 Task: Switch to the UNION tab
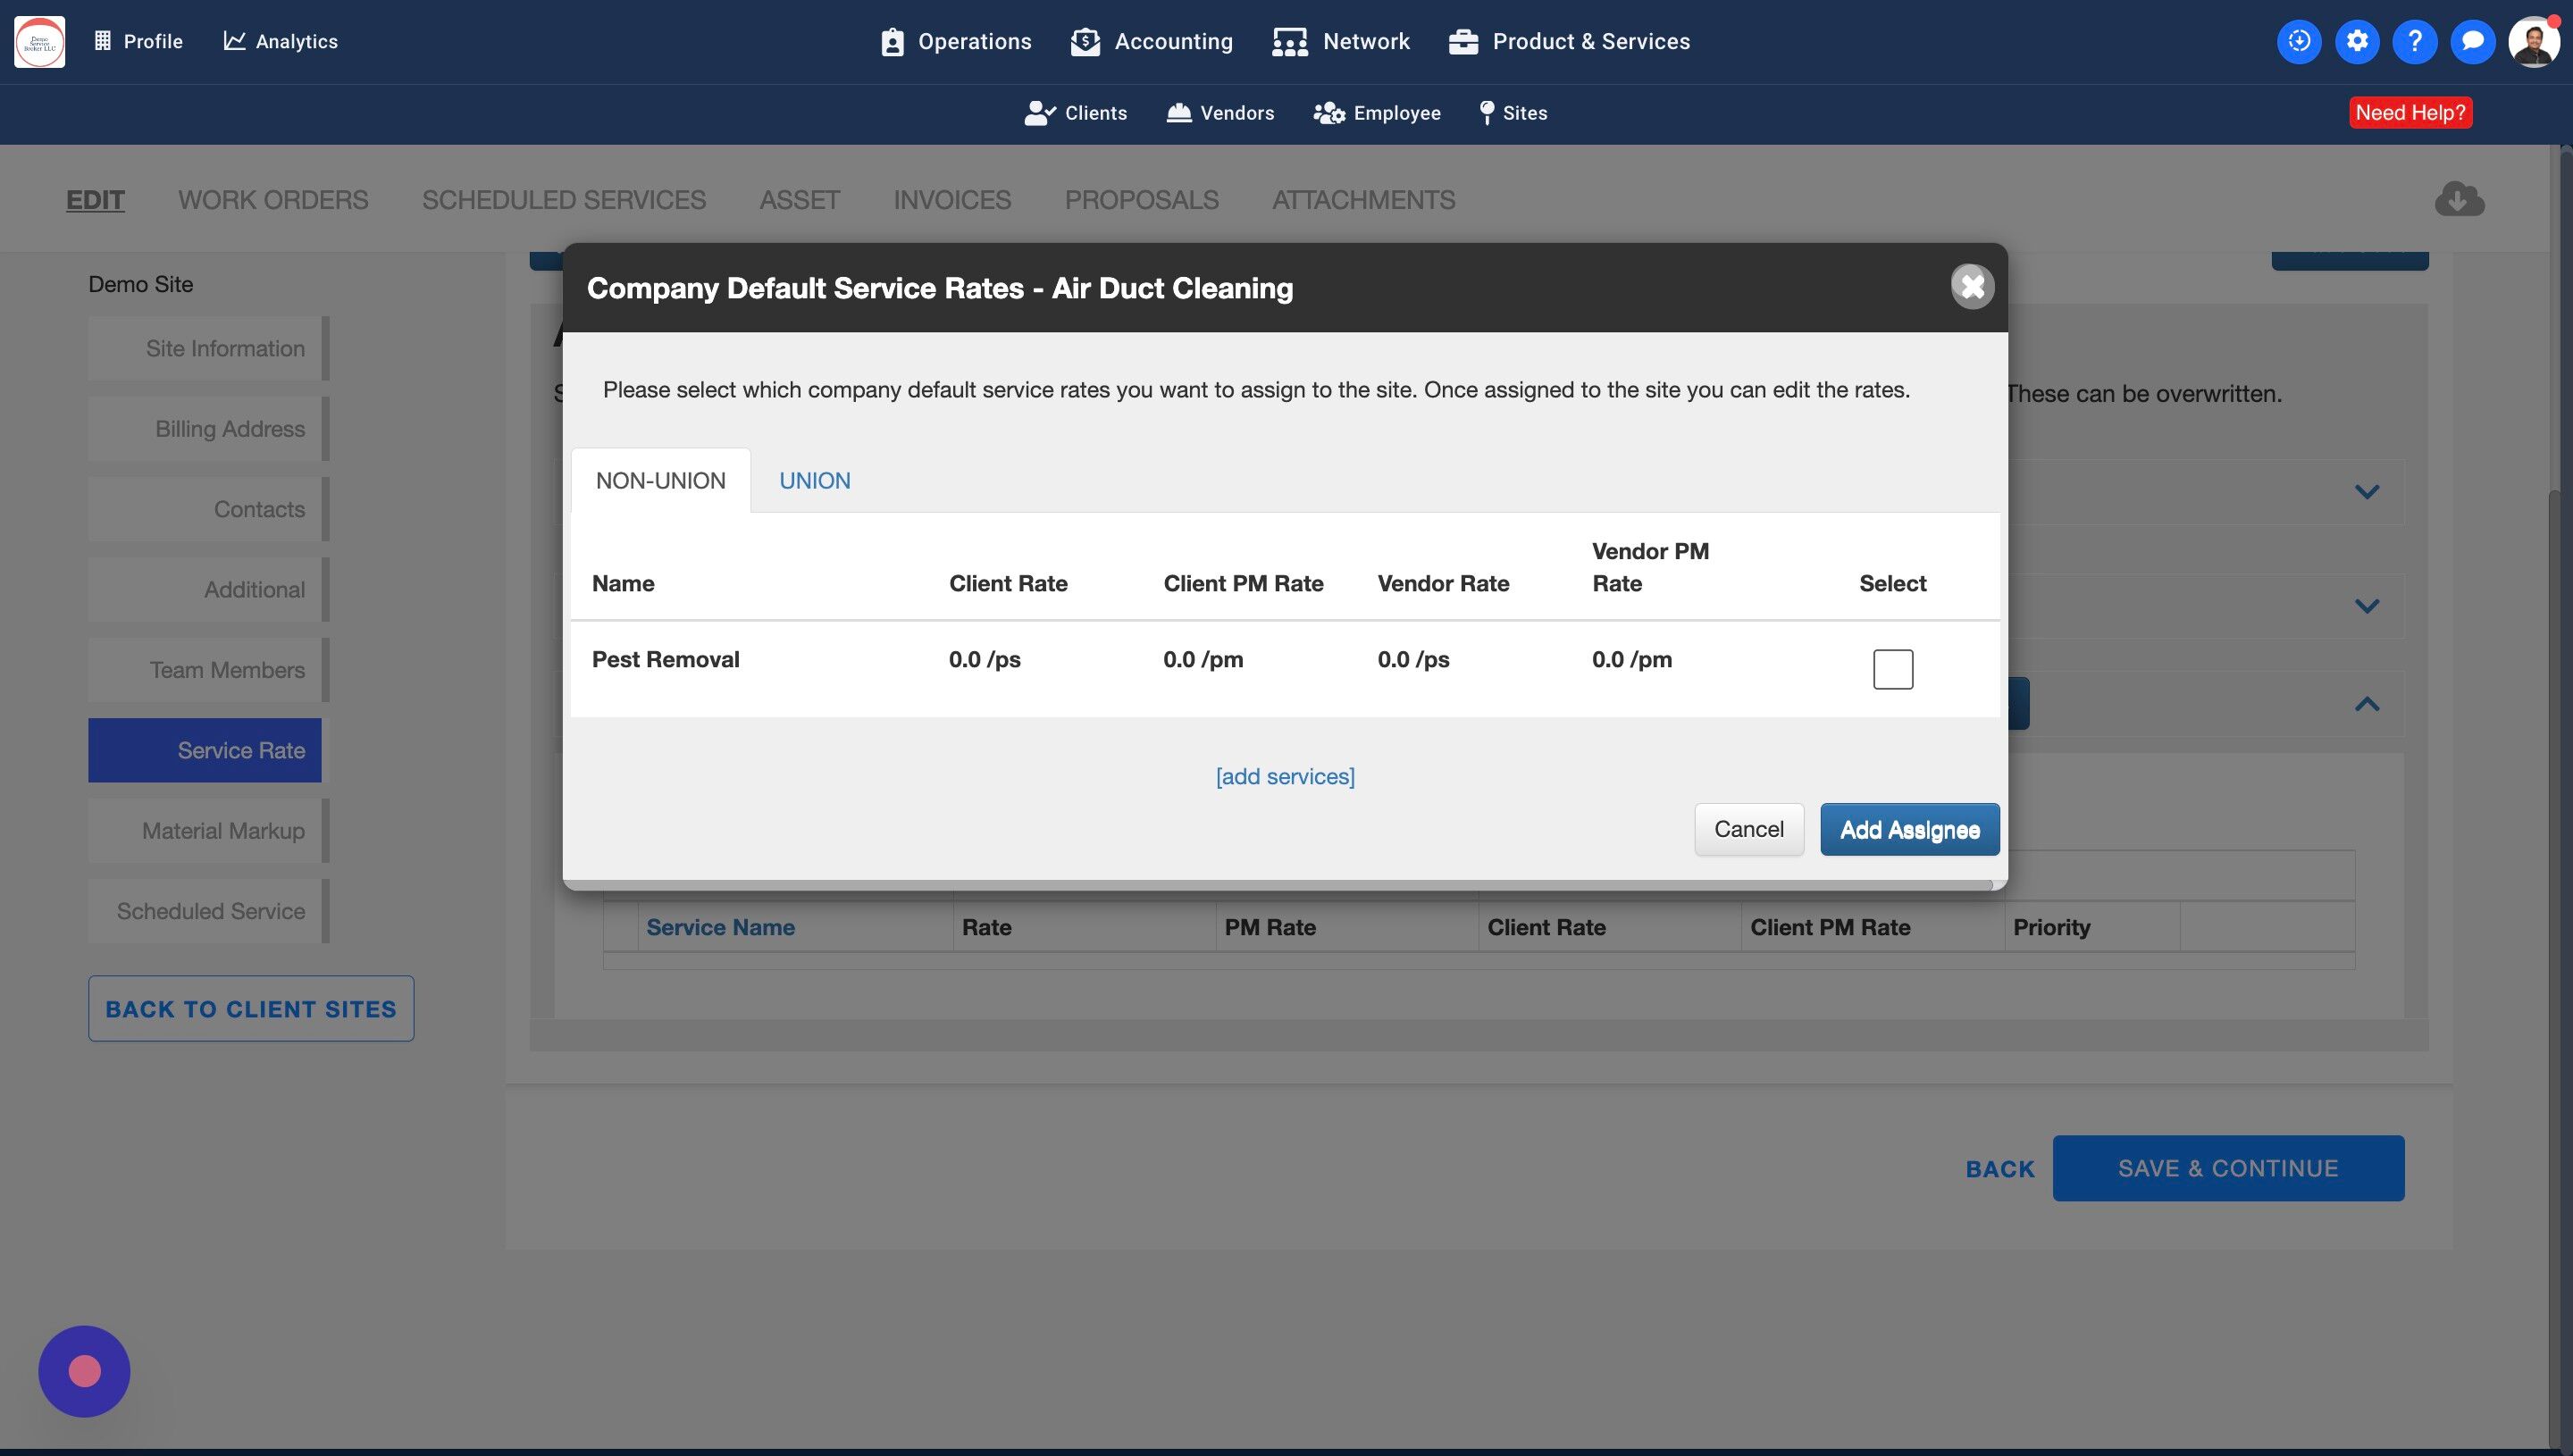(x=814, y=481)
